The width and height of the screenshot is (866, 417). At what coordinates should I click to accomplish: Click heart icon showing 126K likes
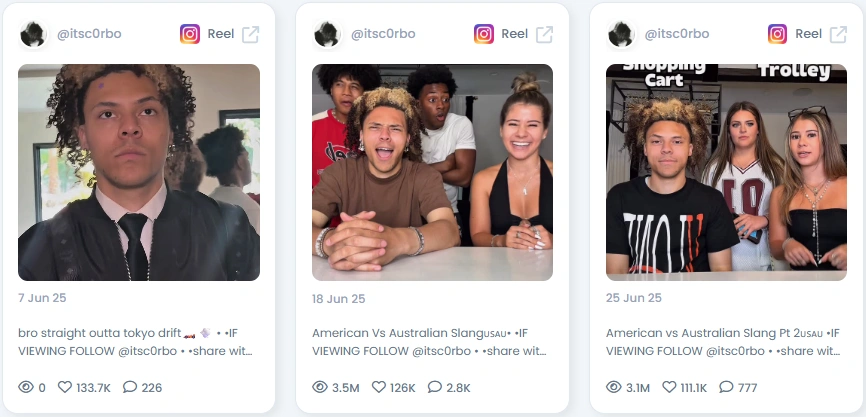(x=378, y=387)
